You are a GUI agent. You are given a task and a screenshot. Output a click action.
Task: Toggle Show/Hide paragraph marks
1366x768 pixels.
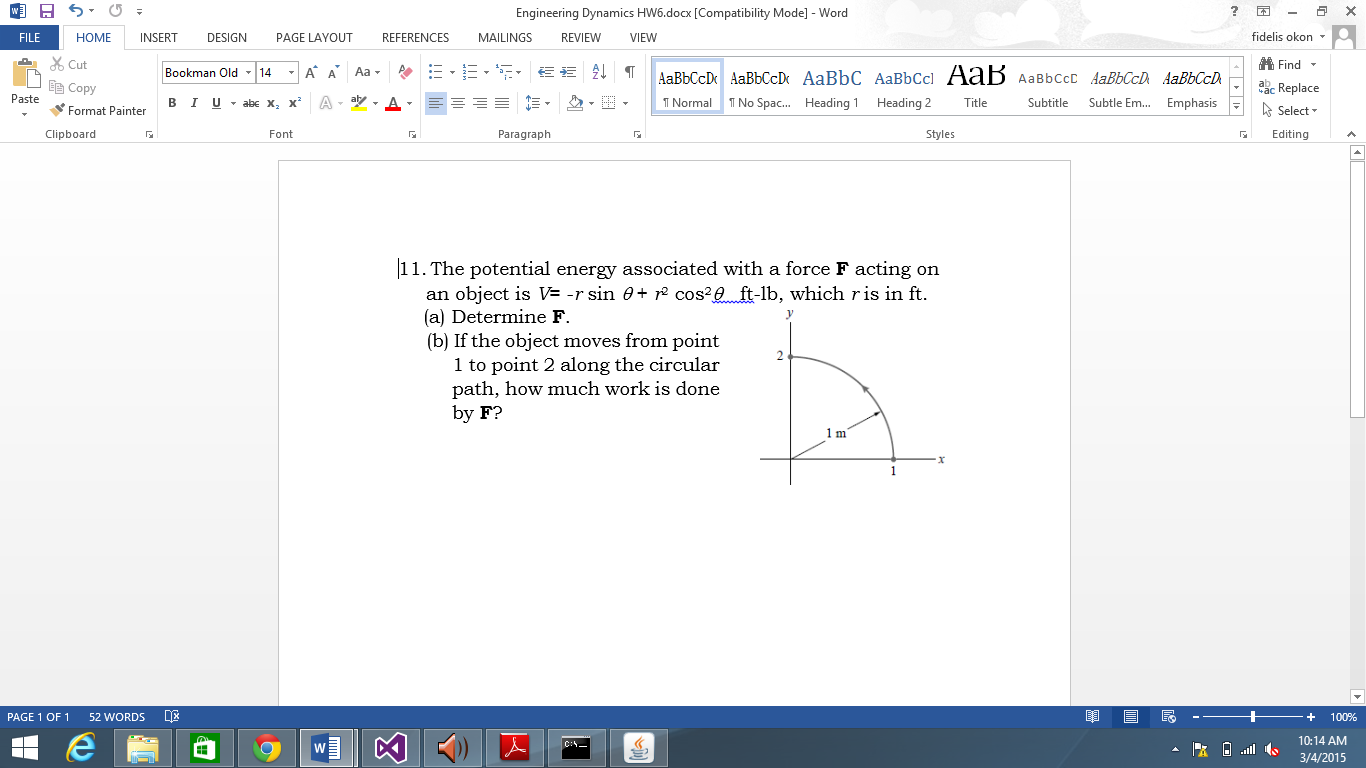629,71
